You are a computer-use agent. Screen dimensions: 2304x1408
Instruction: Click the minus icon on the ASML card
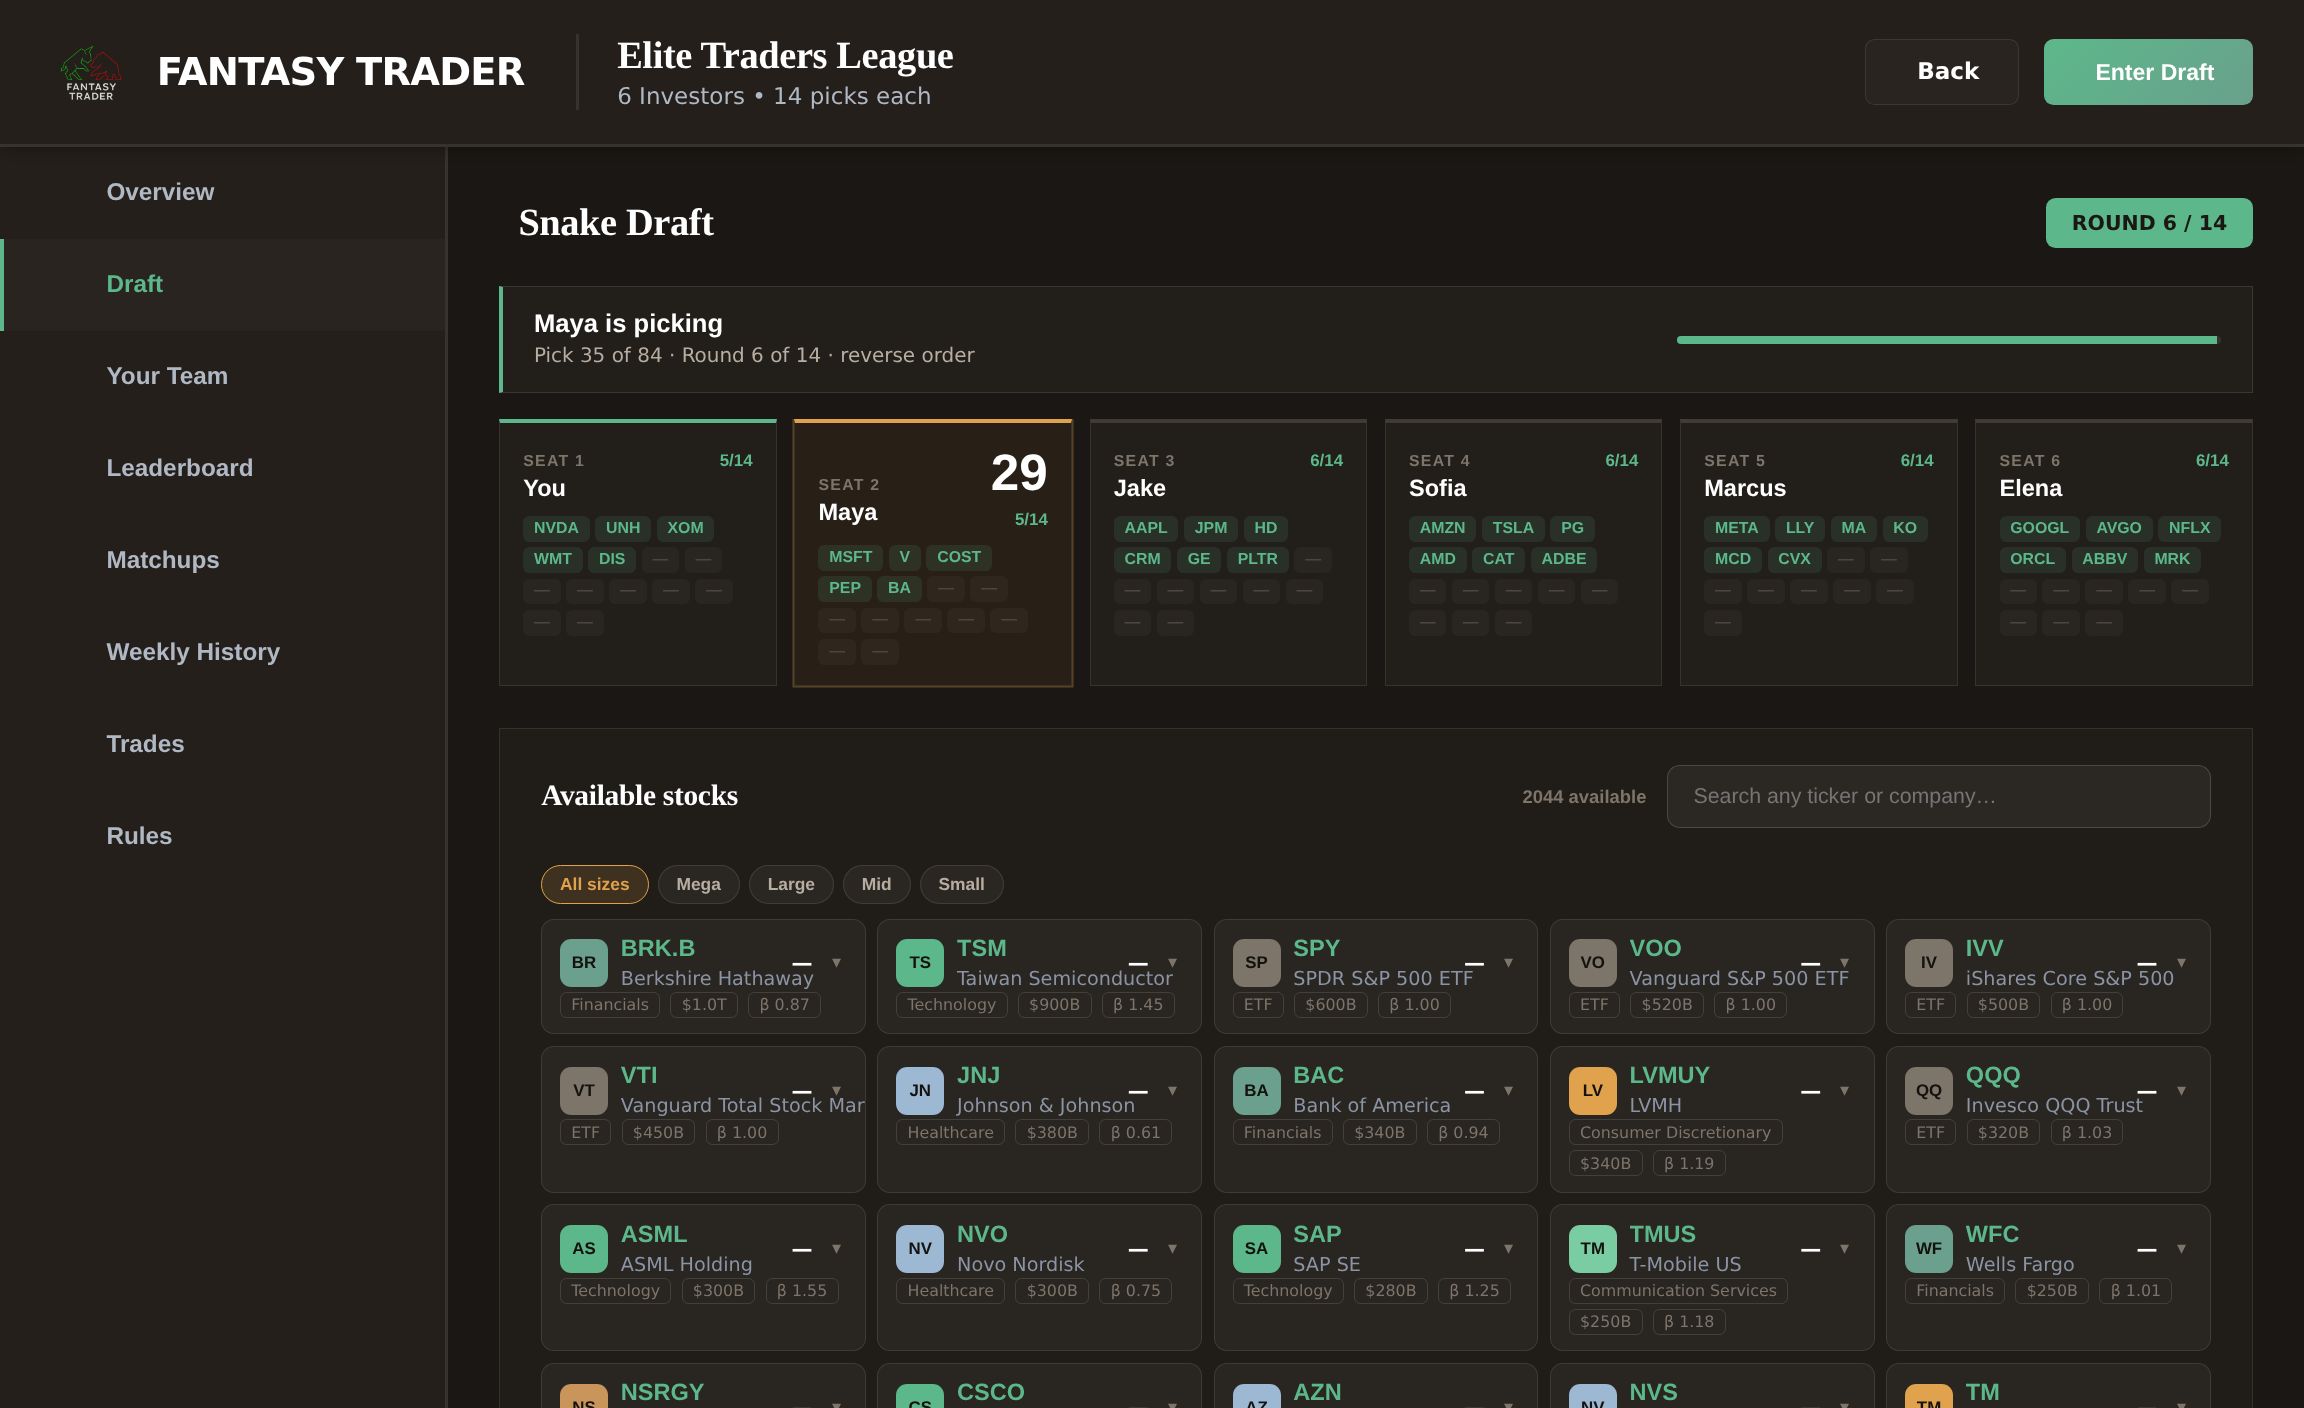802,1250
